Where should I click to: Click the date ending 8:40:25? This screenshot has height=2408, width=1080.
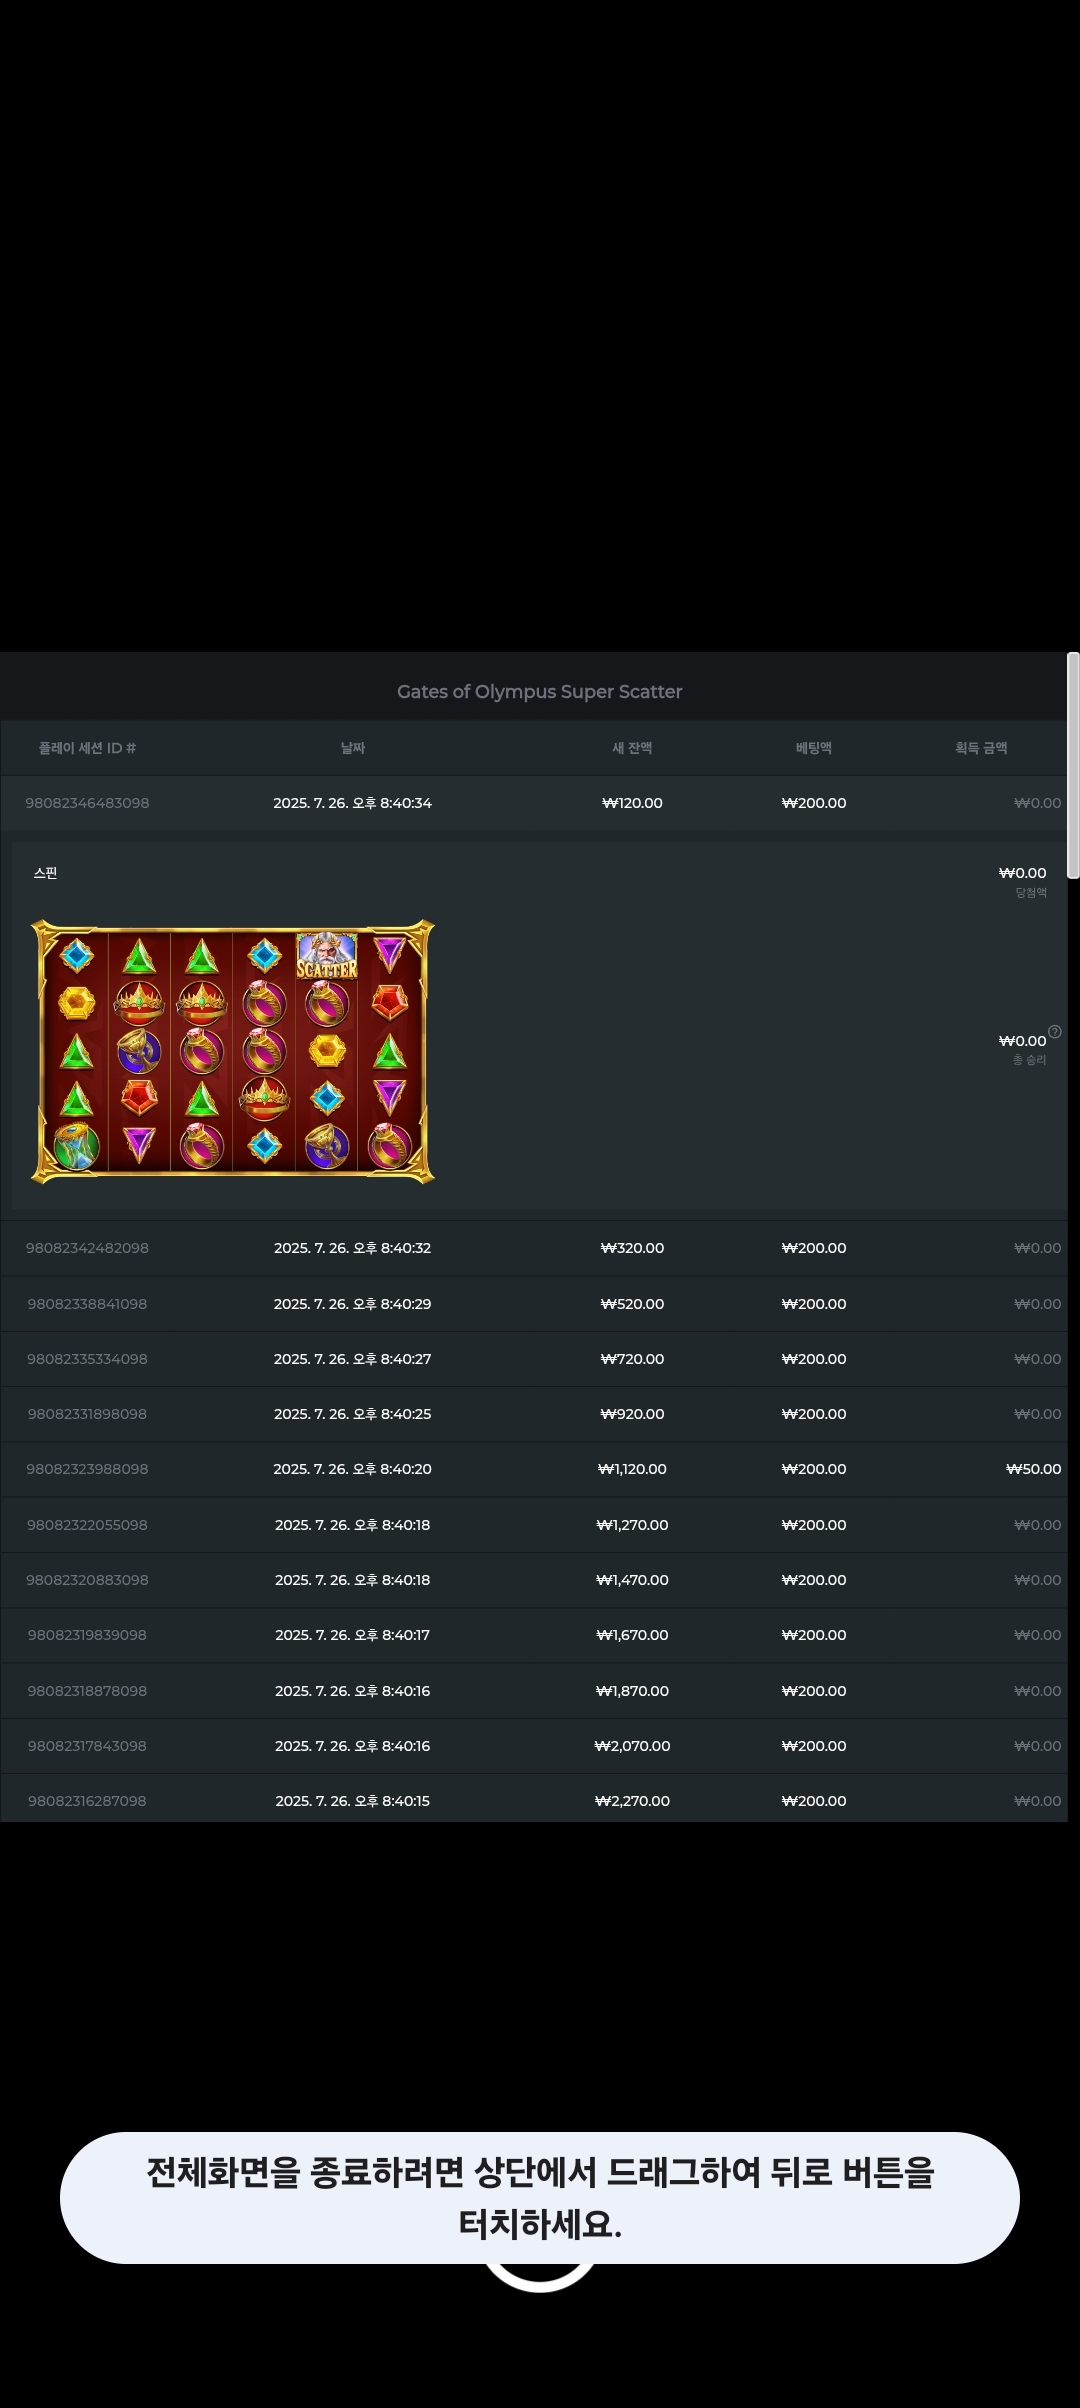[353, 1414]
